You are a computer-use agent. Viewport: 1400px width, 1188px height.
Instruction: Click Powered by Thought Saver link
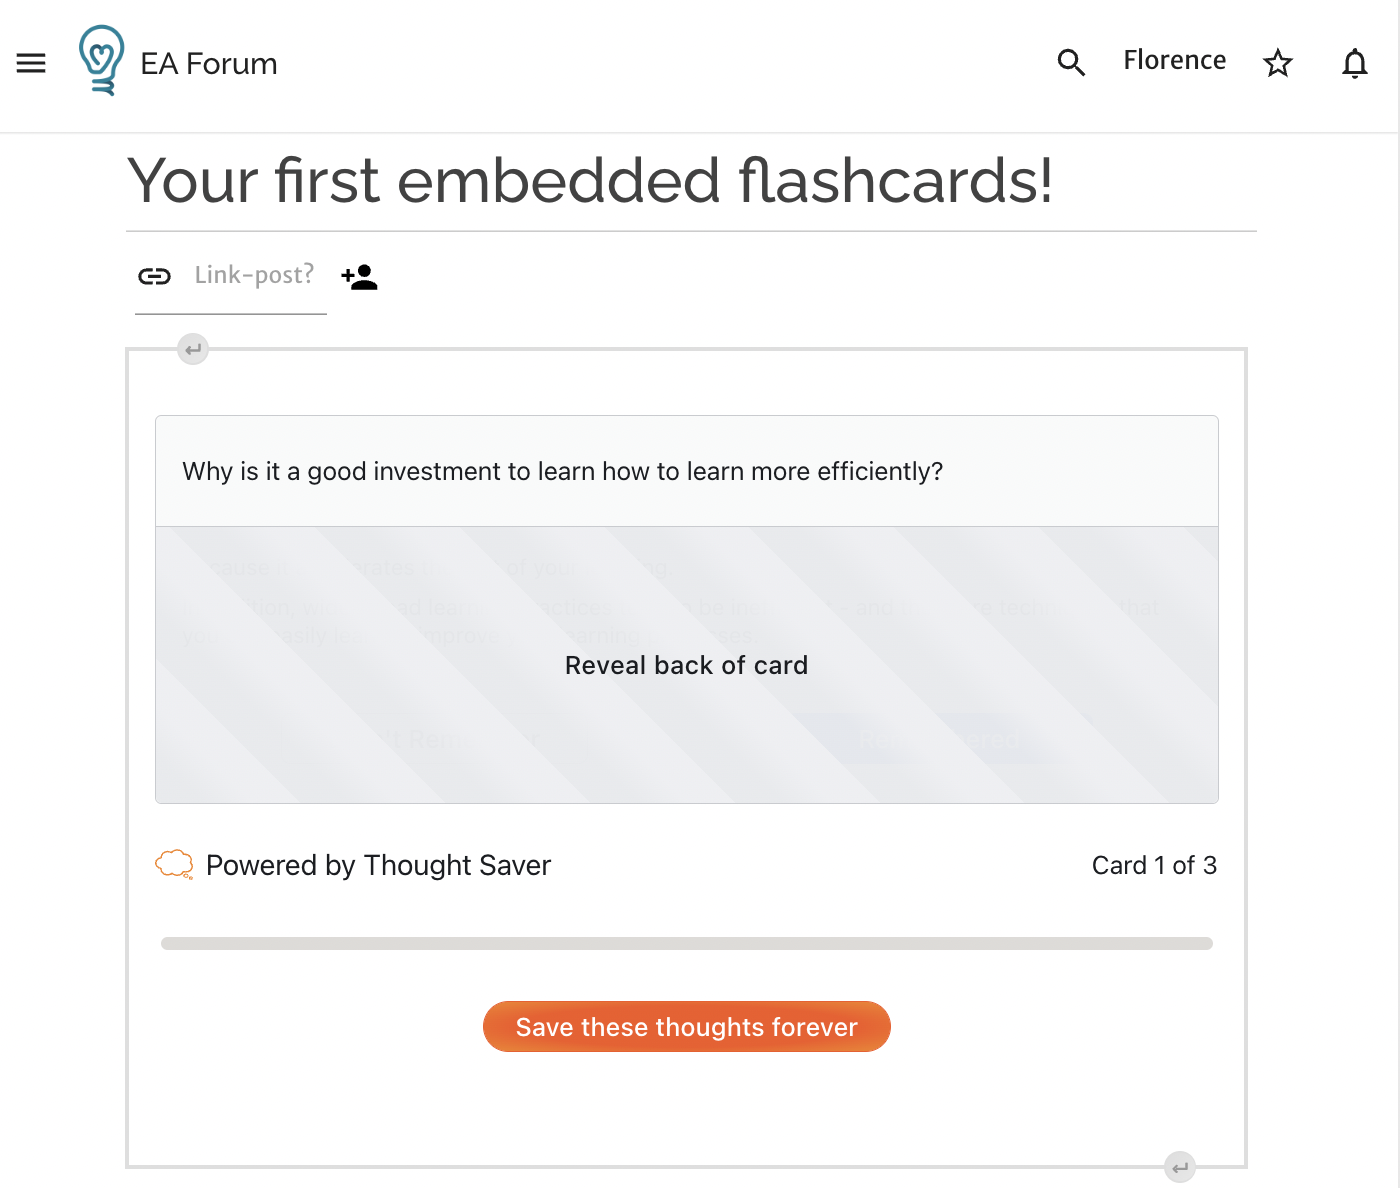pyautogui.click(x=378, y=865)
